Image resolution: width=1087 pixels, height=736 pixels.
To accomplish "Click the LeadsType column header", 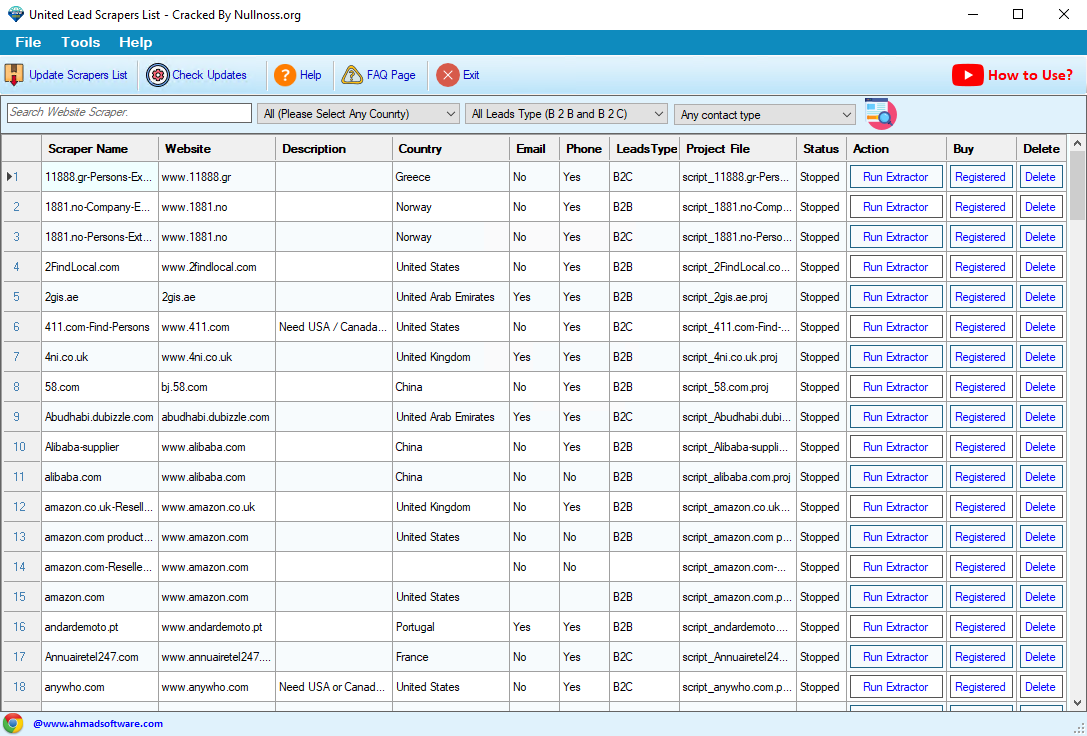I will click(644, 148).
